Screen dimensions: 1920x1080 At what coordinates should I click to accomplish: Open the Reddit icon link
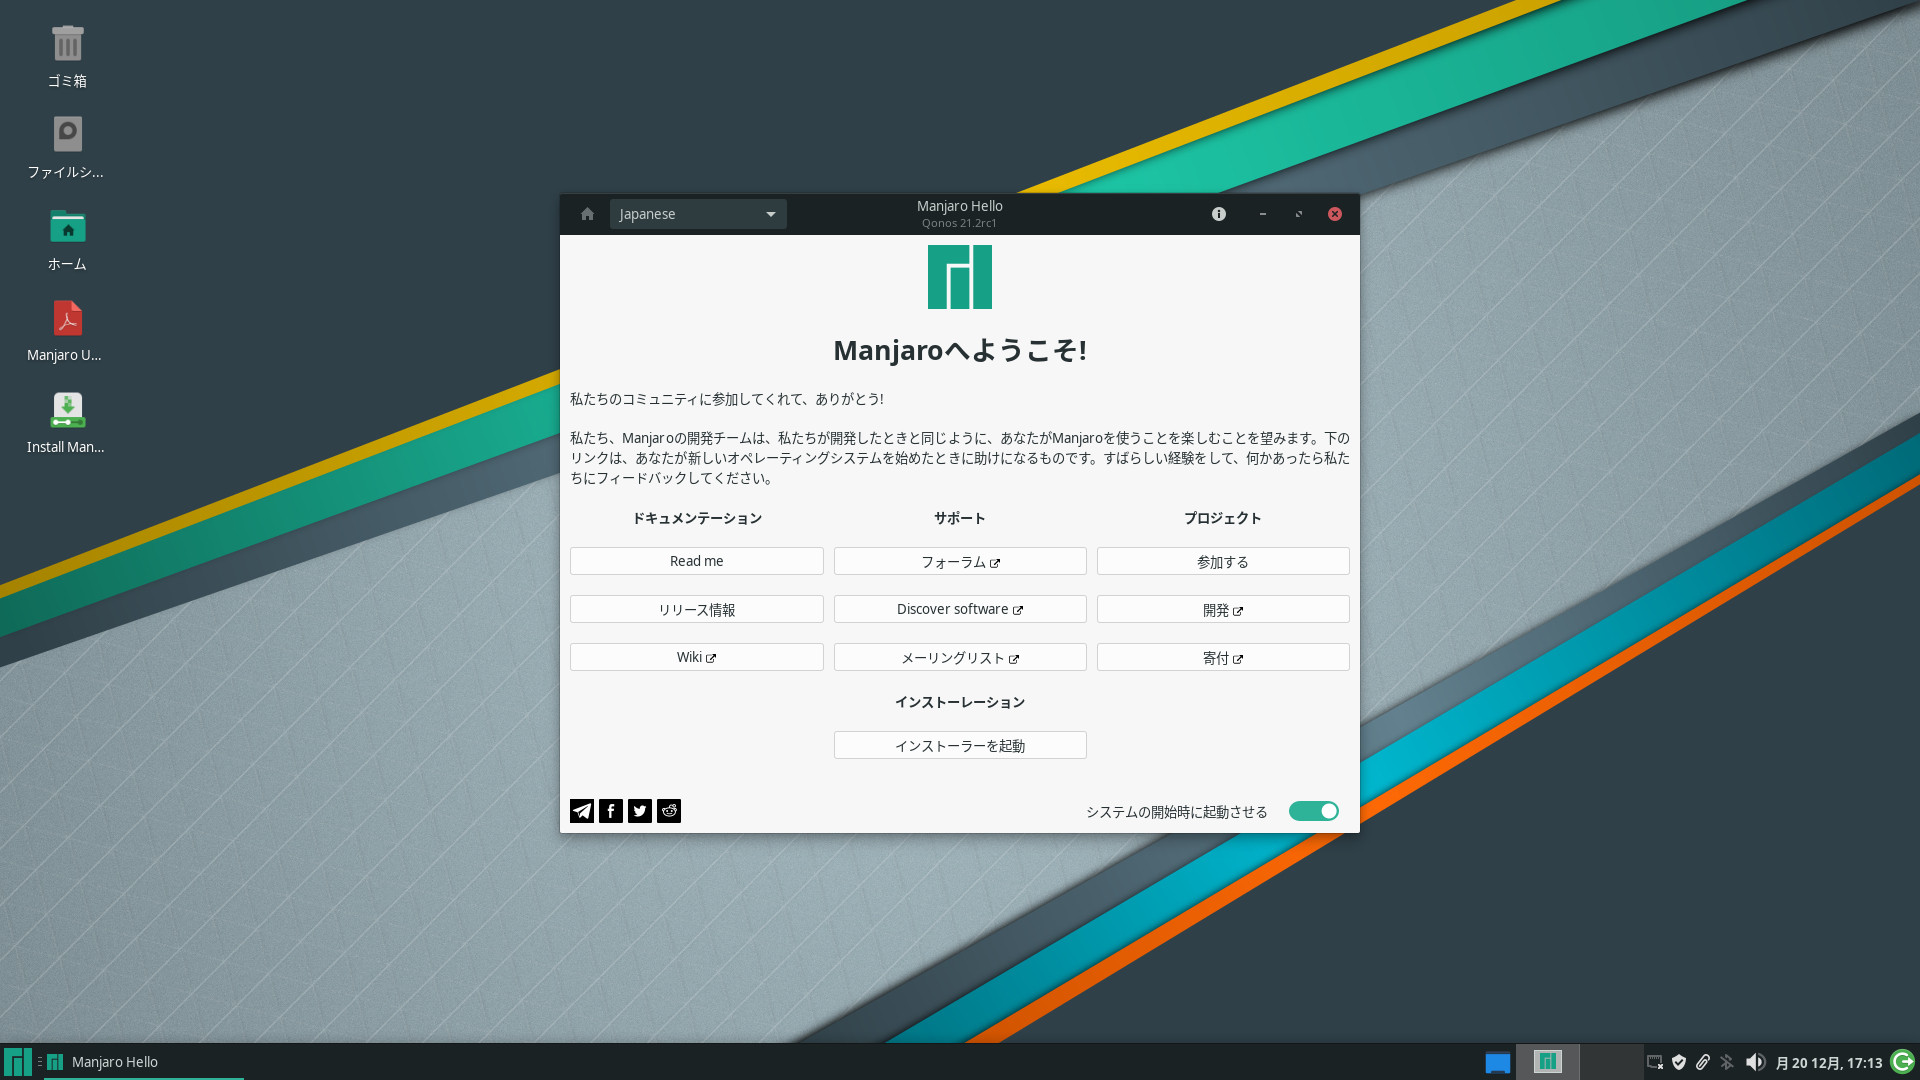coord(669,811)
